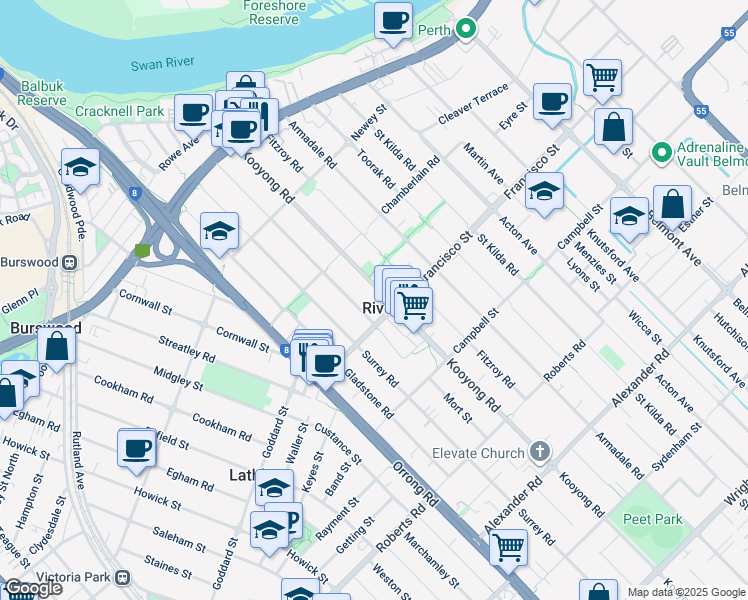Select the Burswood station text label
Screen dimensions: 748x600
pyautogui.click(x=30, y=262)
